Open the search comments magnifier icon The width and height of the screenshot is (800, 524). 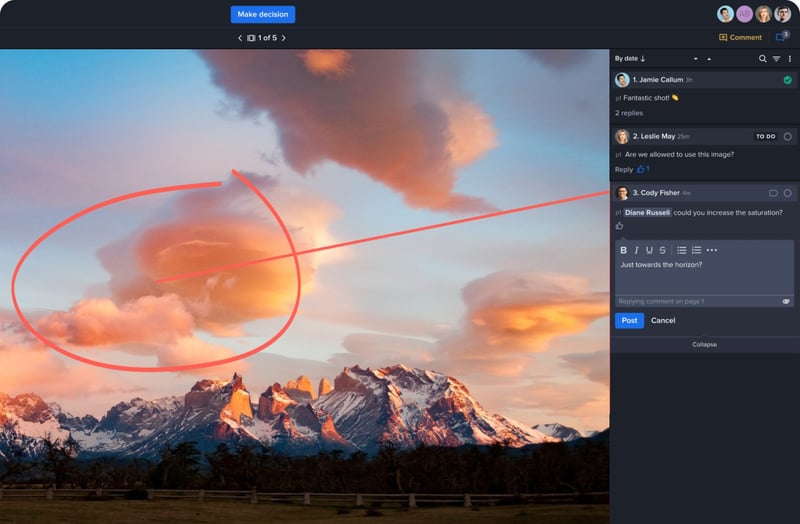coord(762,59)
